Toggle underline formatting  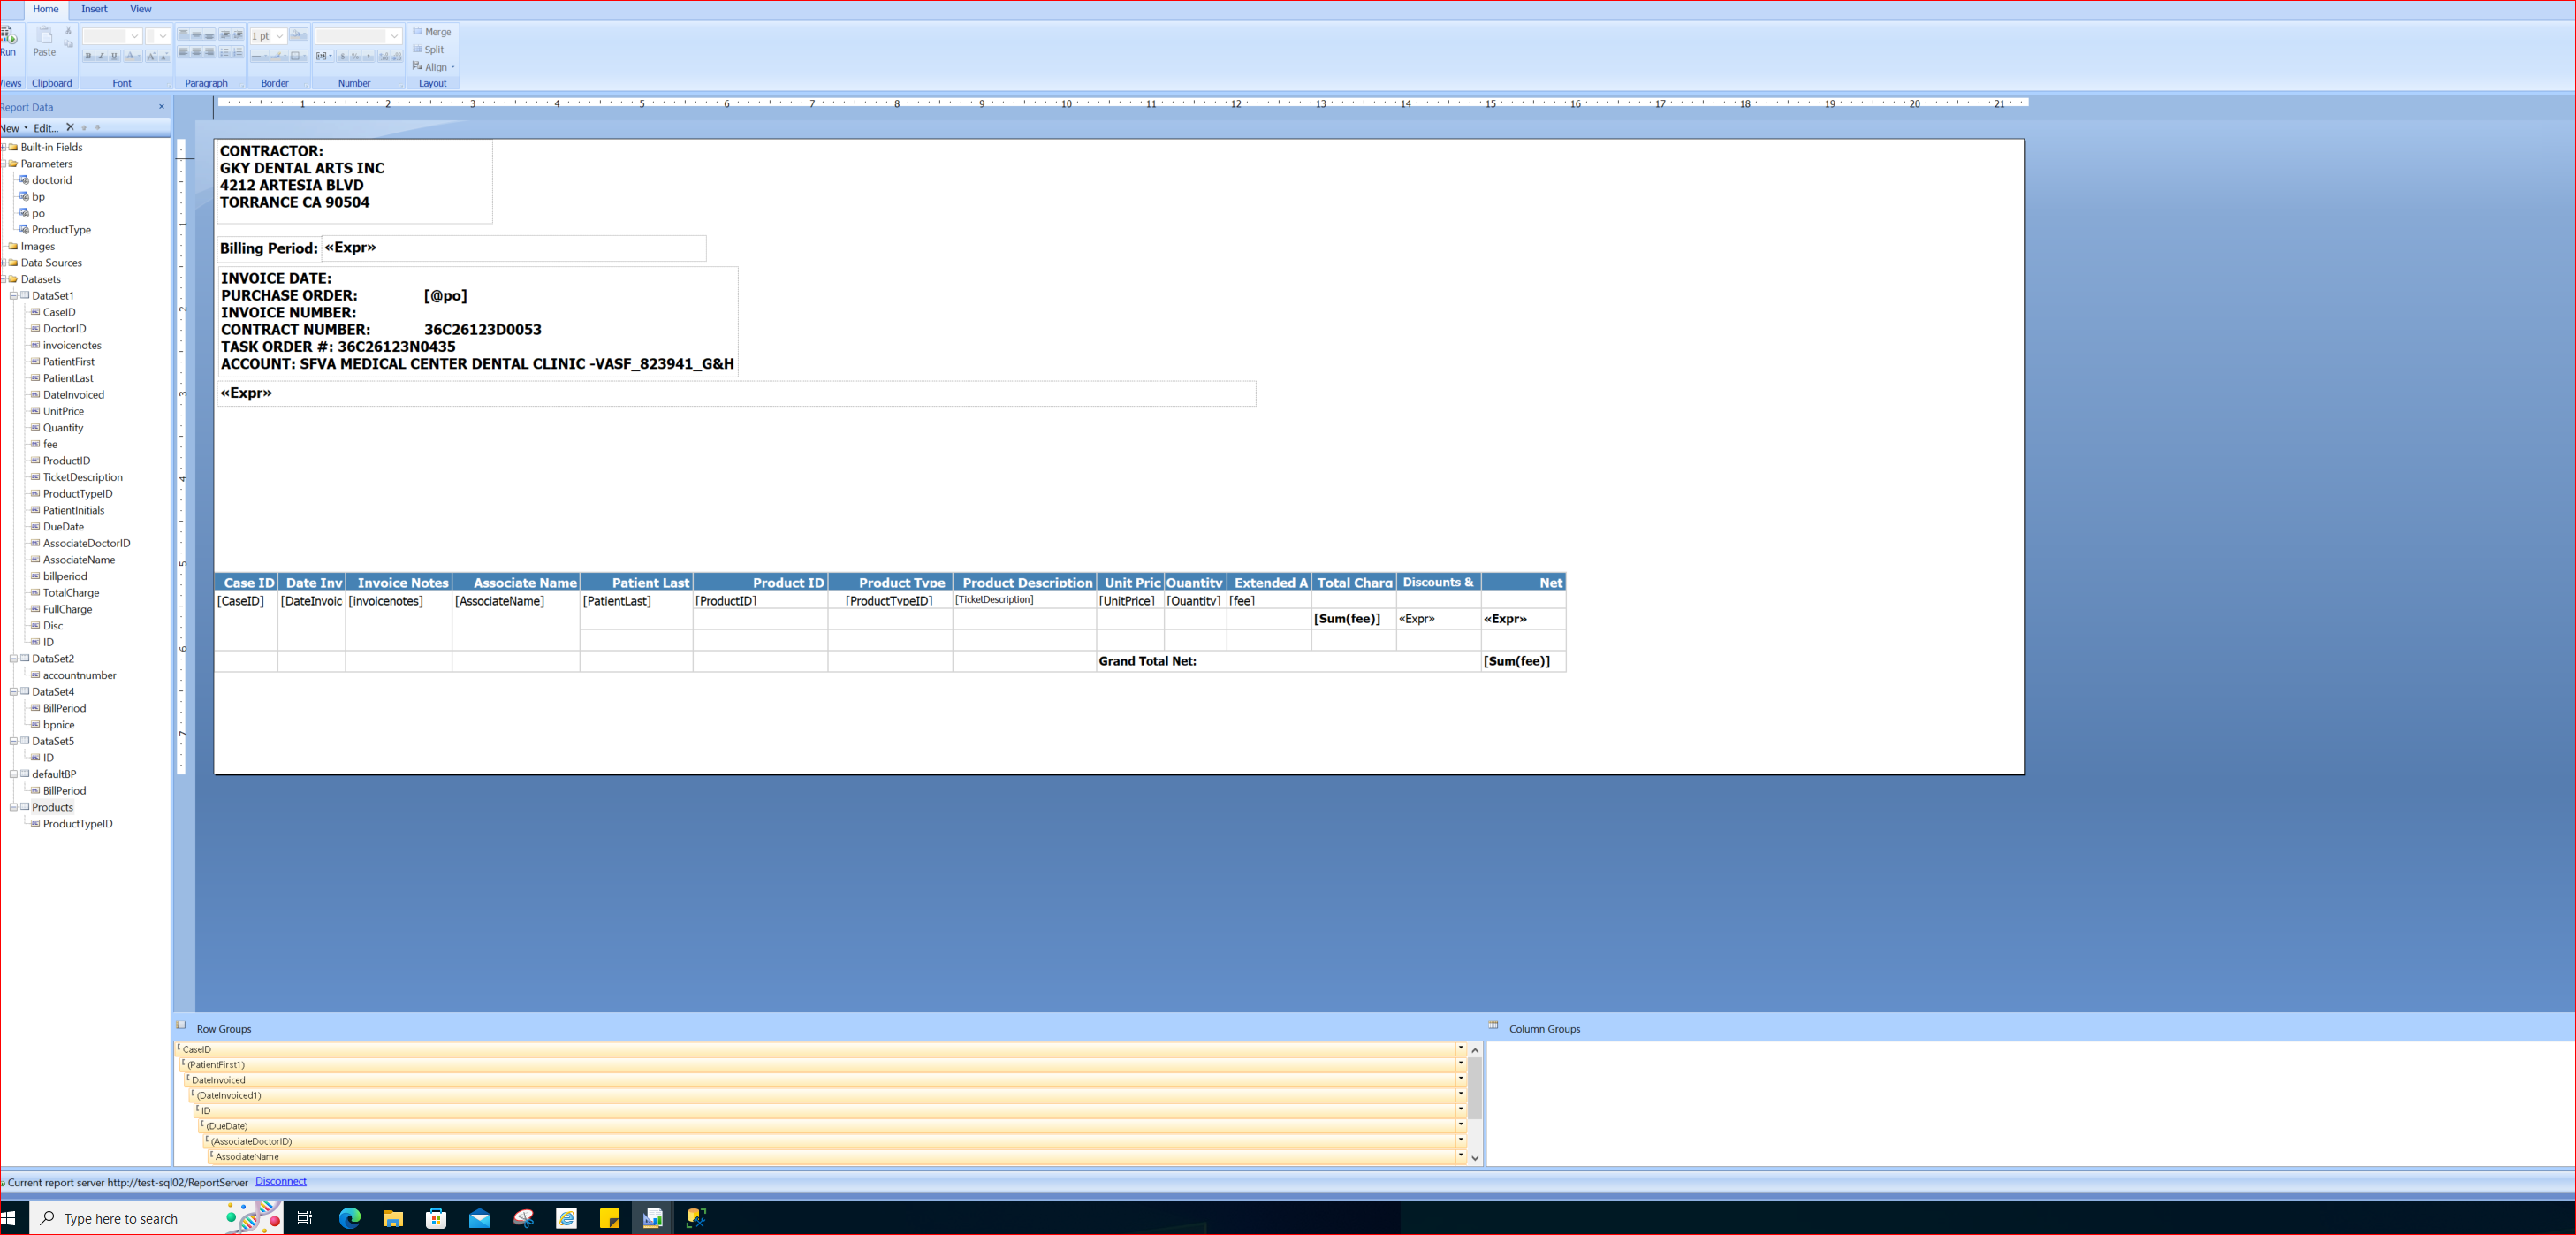pyautogui.click(x=113, y=57)
